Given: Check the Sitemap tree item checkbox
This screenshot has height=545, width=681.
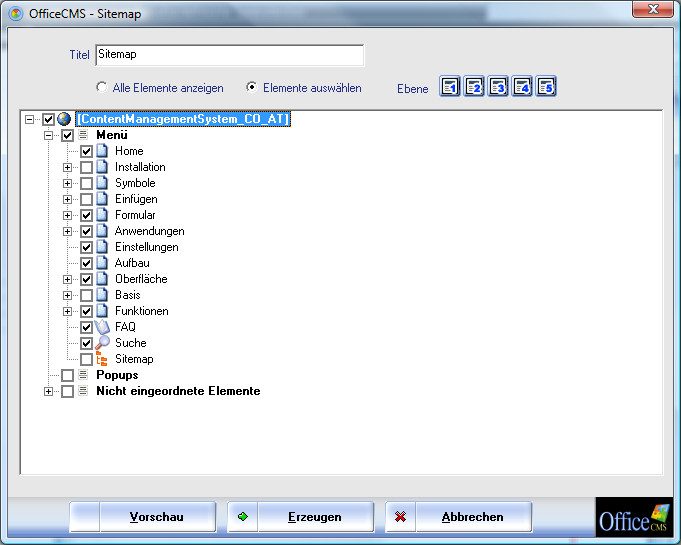Looking at the screenshot, I should tap(86, 360).
